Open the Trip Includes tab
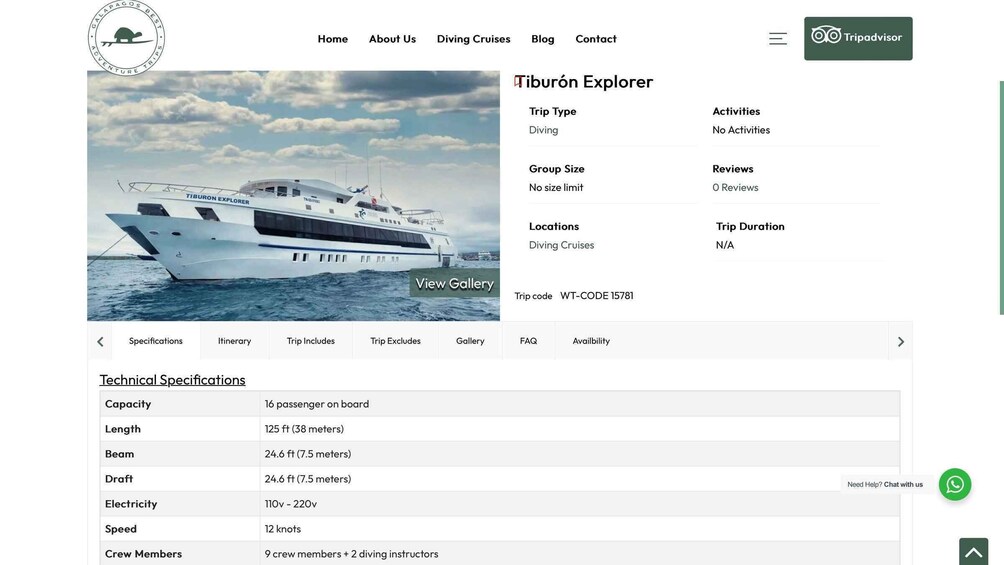1004x565 pixels. pyautogui.click(x=310, y=341)
